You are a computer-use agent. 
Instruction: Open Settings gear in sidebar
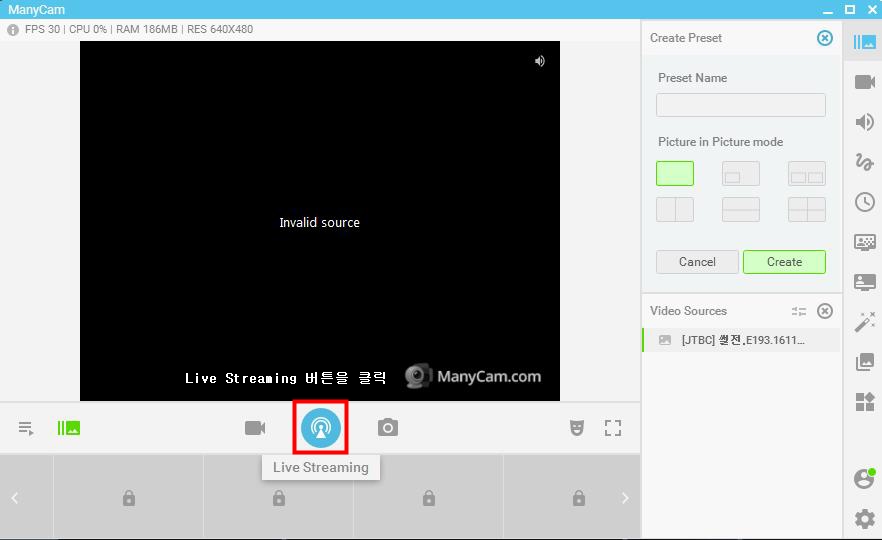pyautogui.click(x=865, y=518)
